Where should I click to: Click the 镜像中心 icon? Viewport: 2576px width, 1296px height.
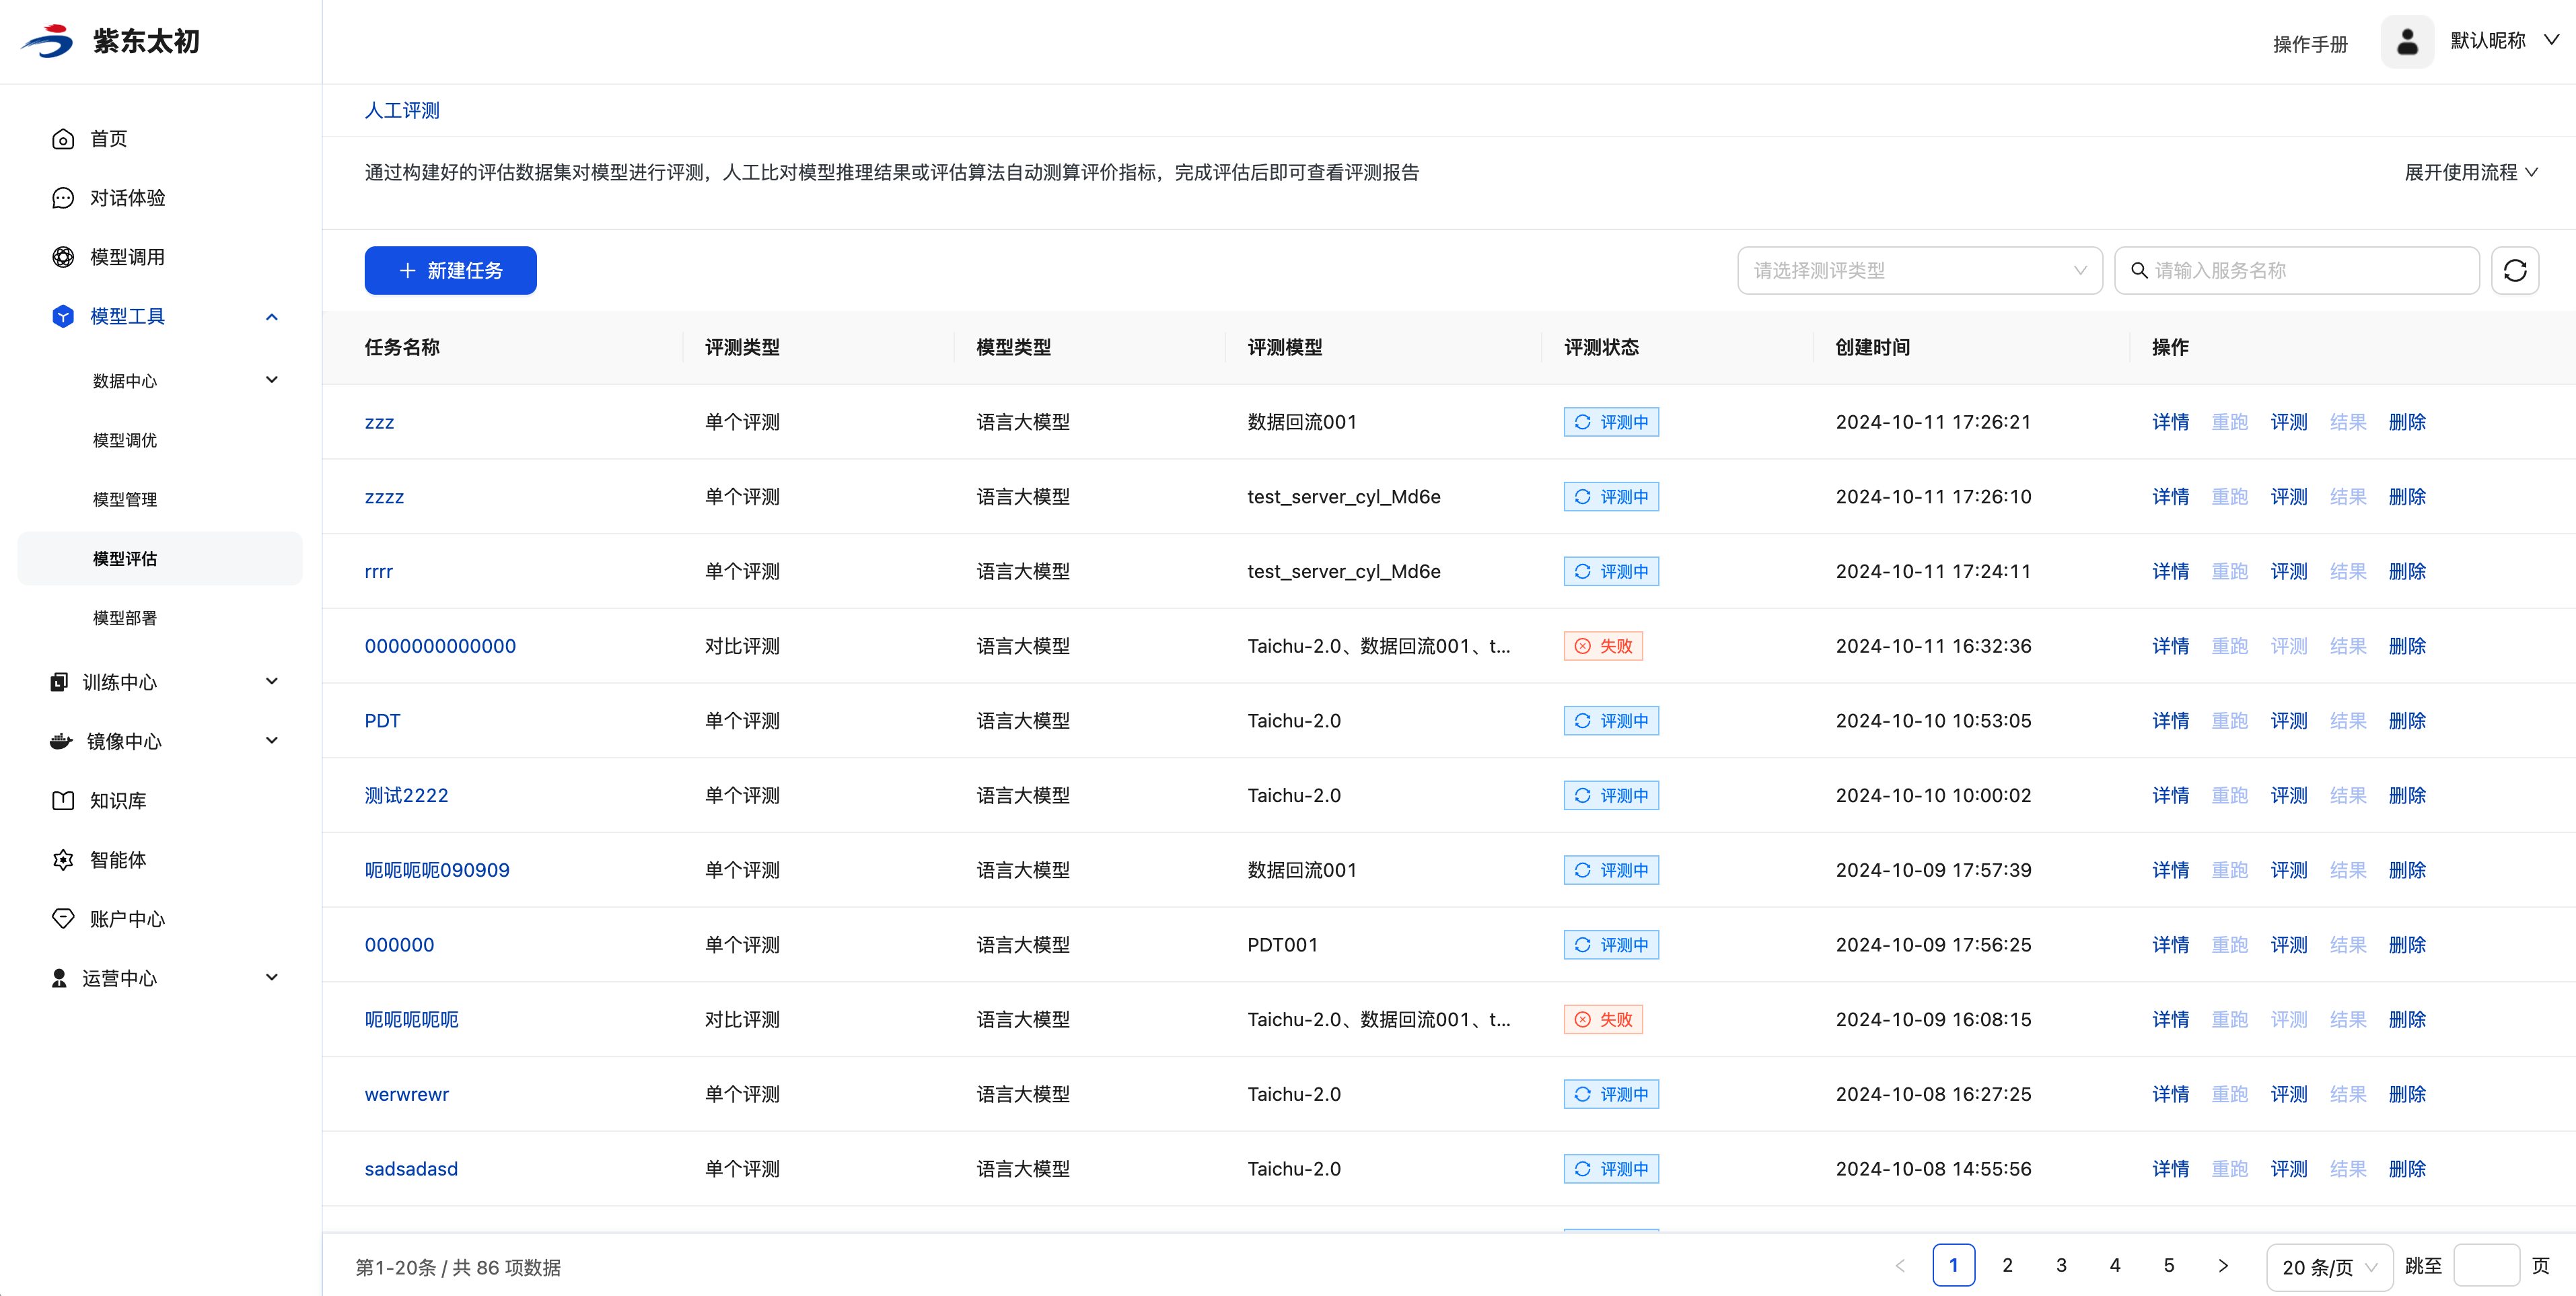[x=61, y=741]
